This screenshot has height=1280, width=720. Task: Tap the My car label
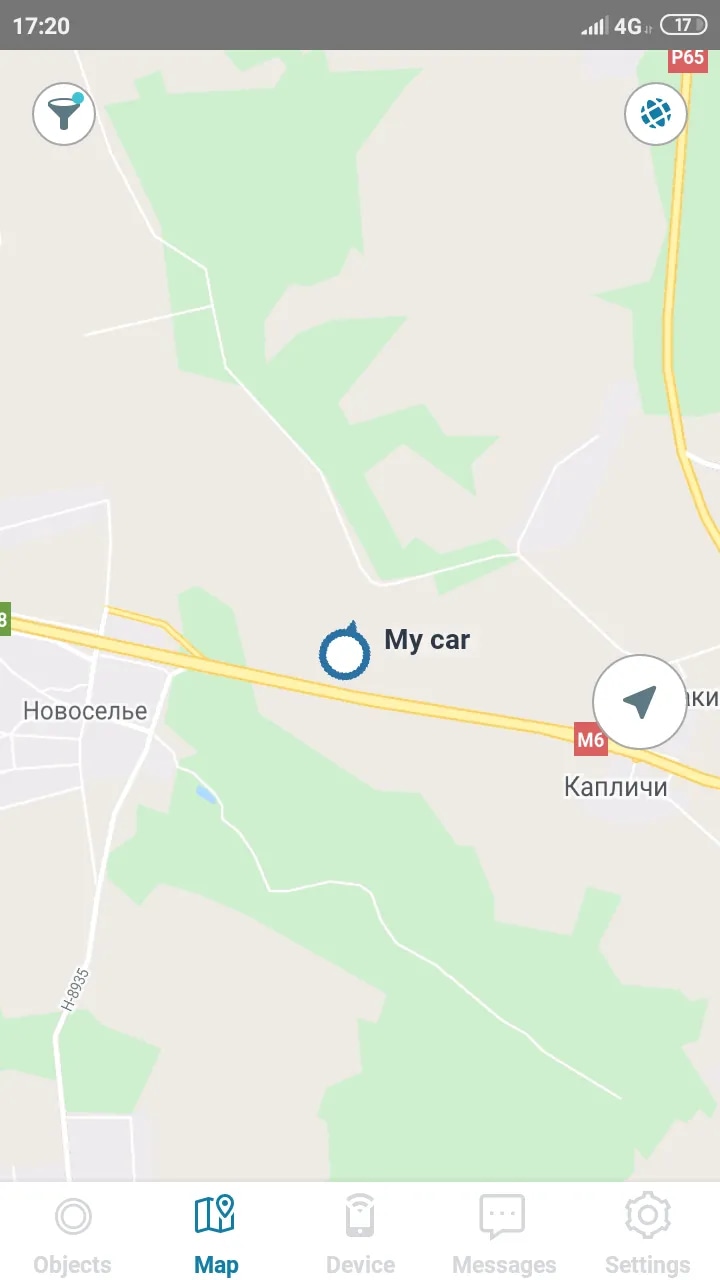pyautogui.click(x=427, y=640)
